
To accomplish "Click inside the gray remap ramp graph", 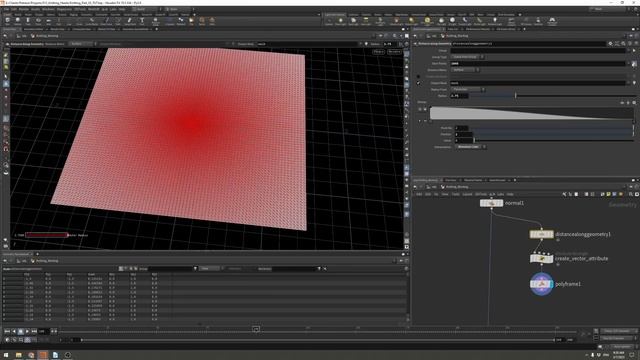I will pyautogui.click(x=531, y=113).
